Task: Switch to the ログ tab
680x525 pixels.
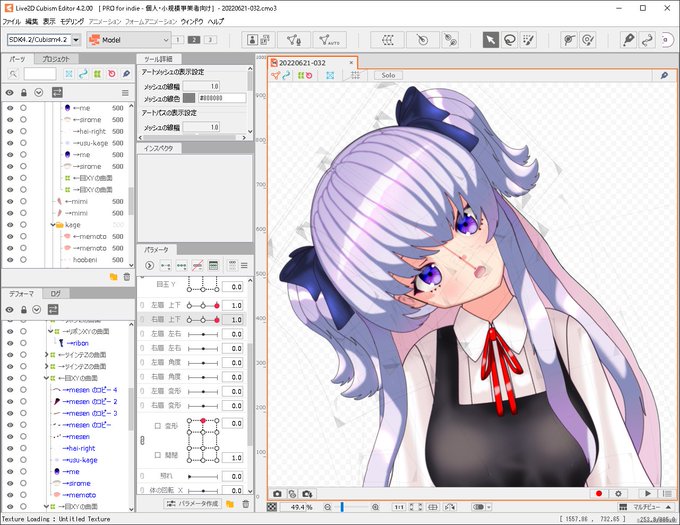Action: [56, 293]
